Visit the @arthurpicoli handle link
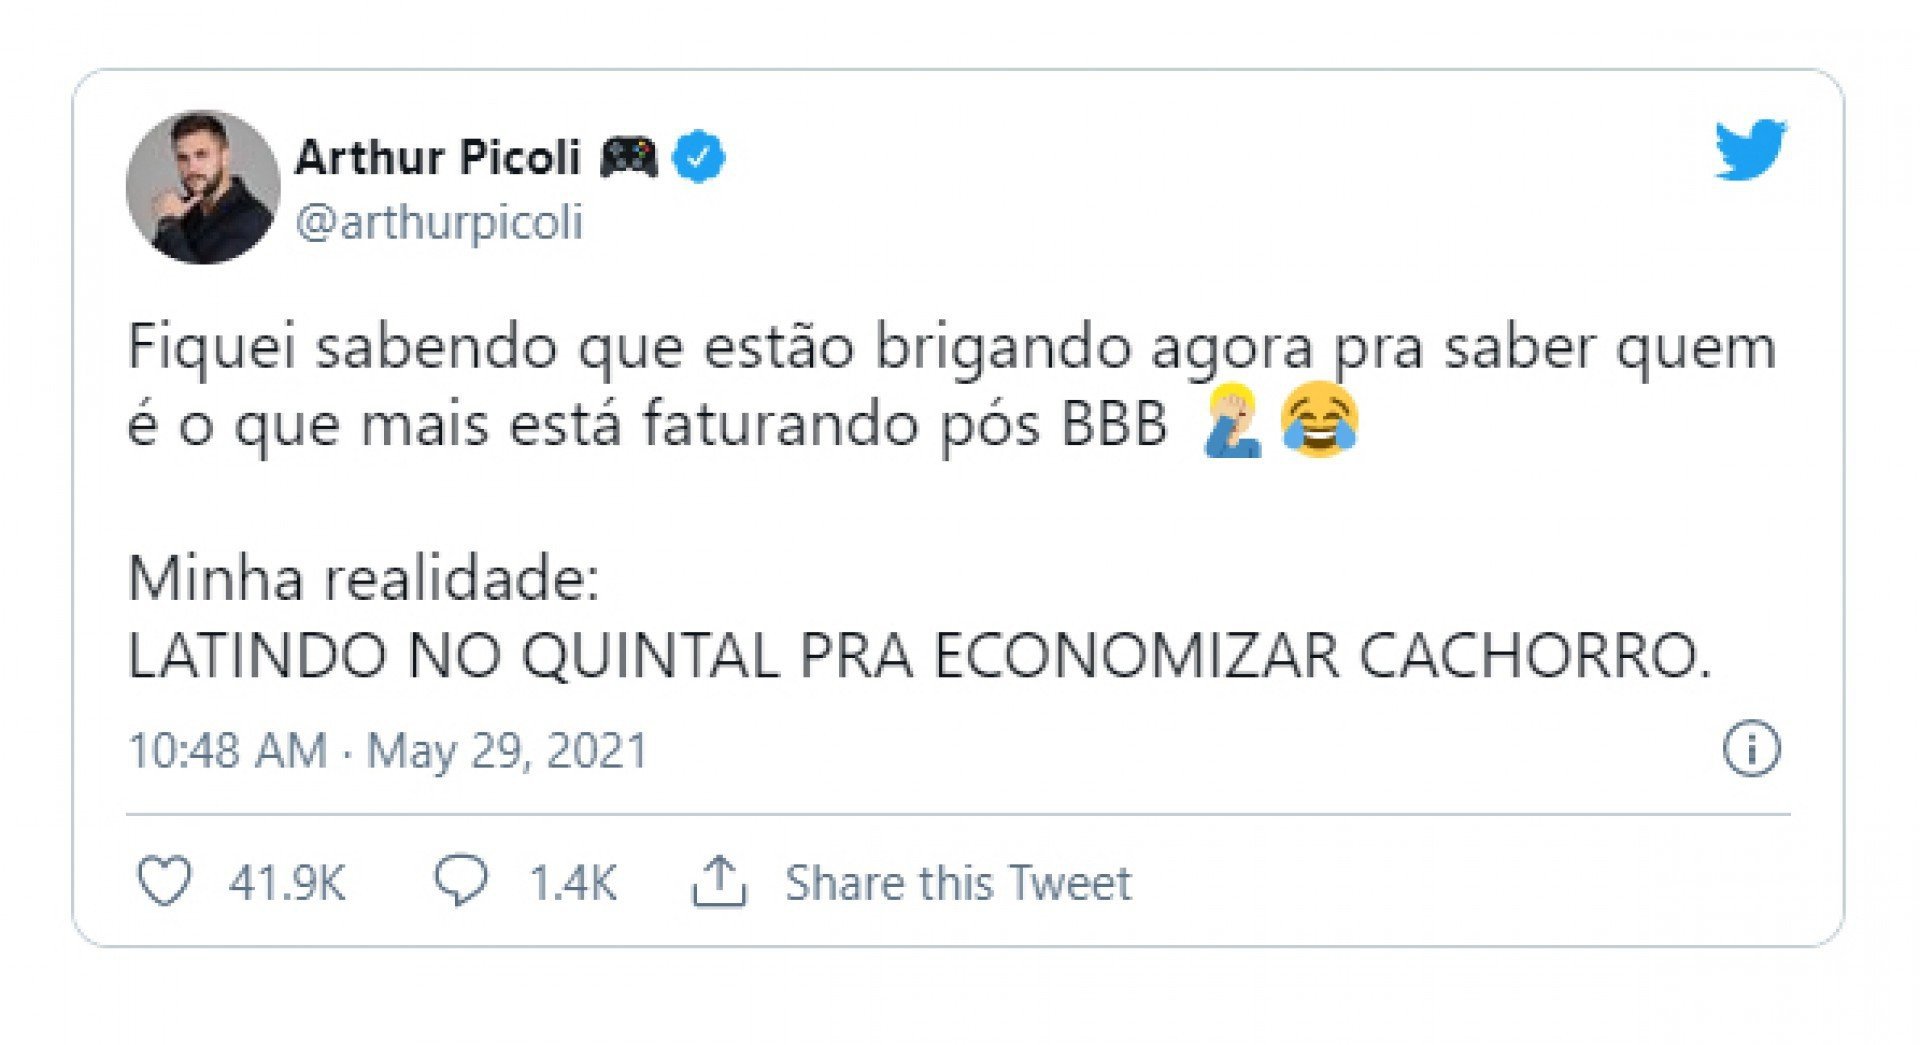 [x=439, y=222]
